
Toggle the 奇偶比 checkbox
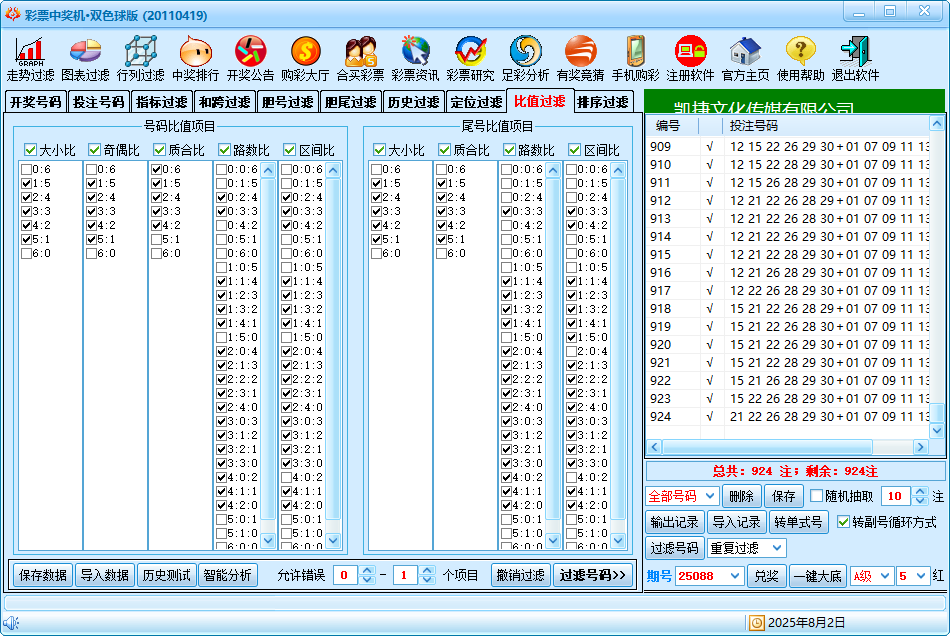(95, 150)
